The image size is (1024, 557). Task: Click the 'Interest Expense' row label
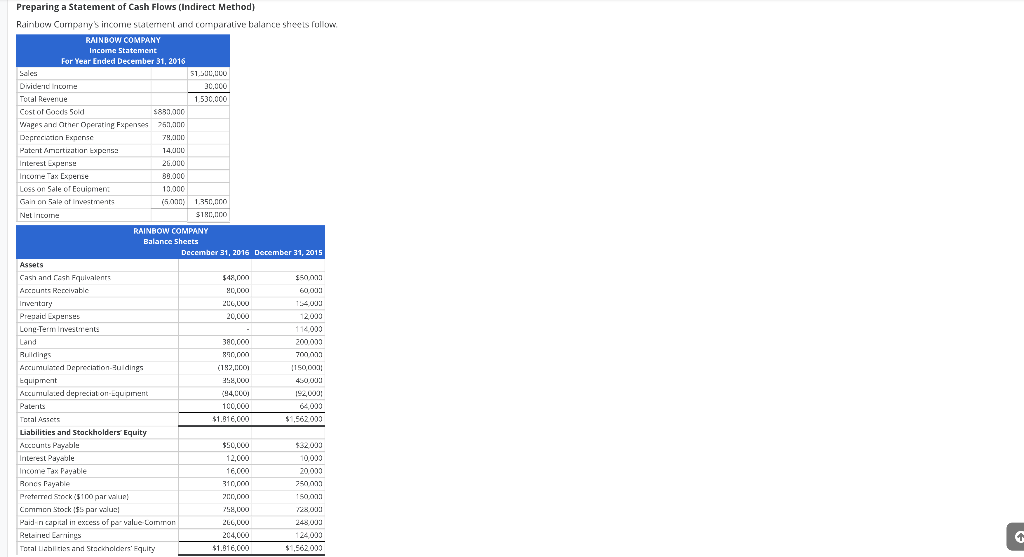coord(48,164)
